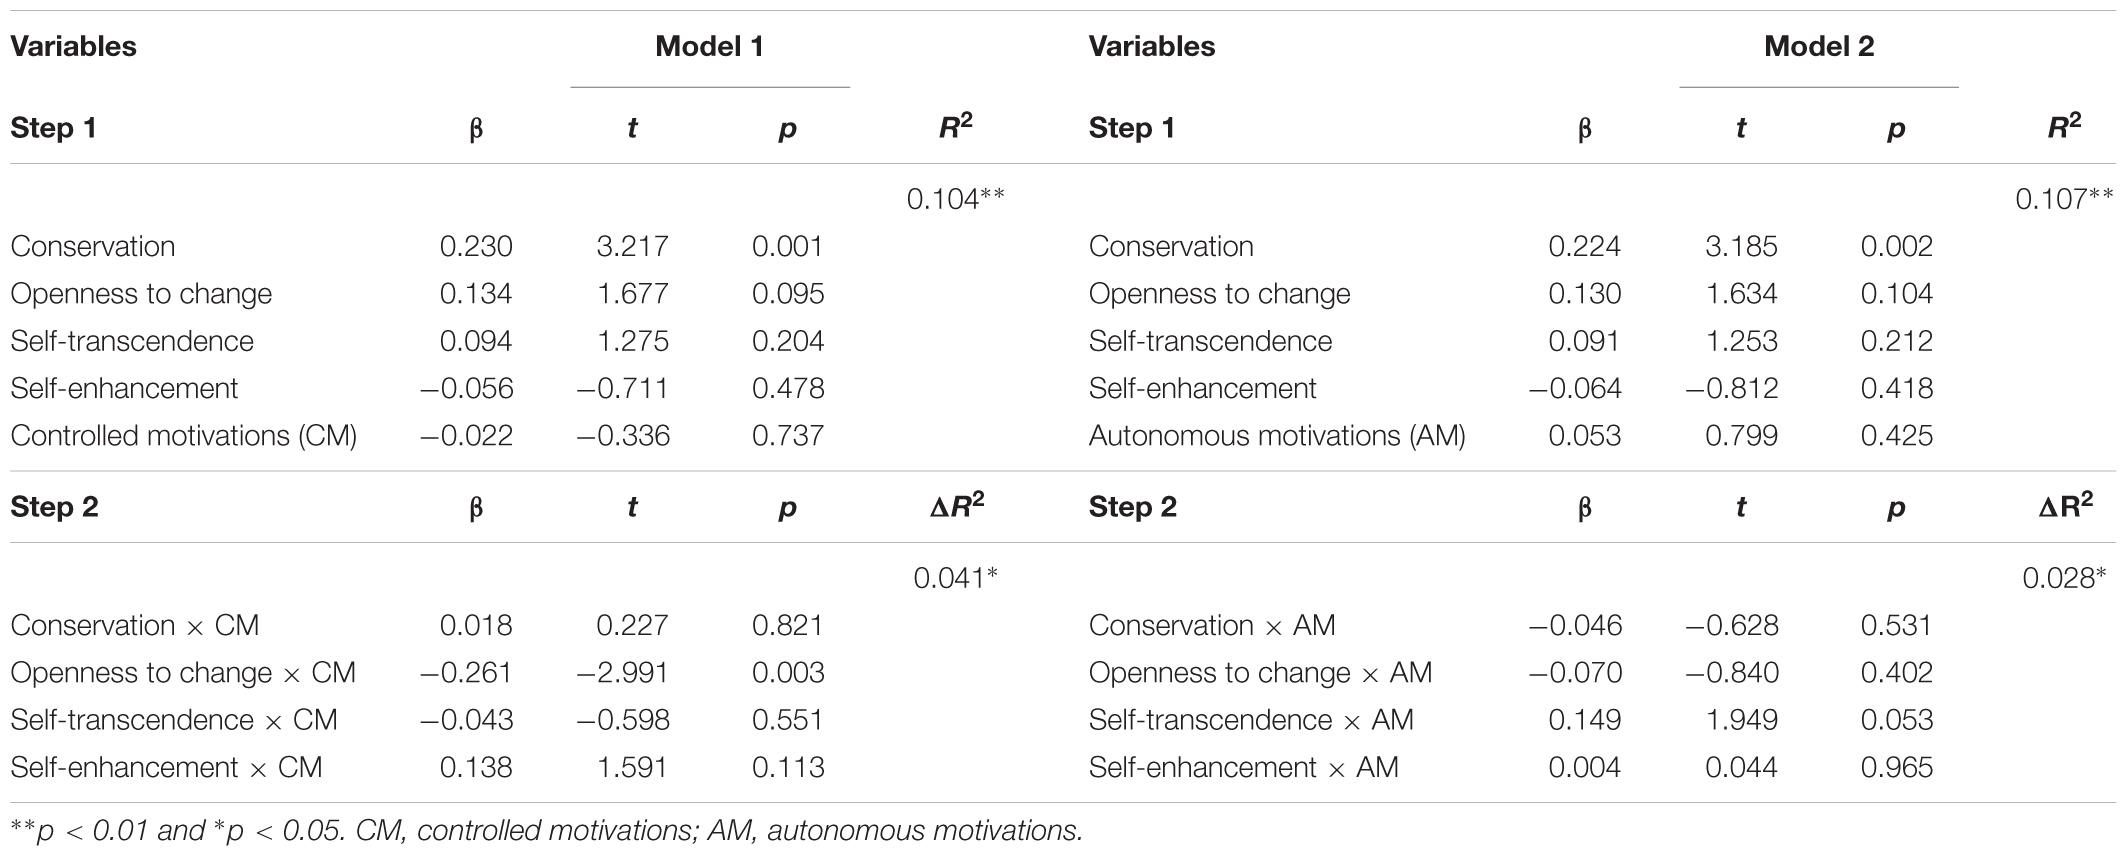Click the Model 2 column header

point(1818,46)
